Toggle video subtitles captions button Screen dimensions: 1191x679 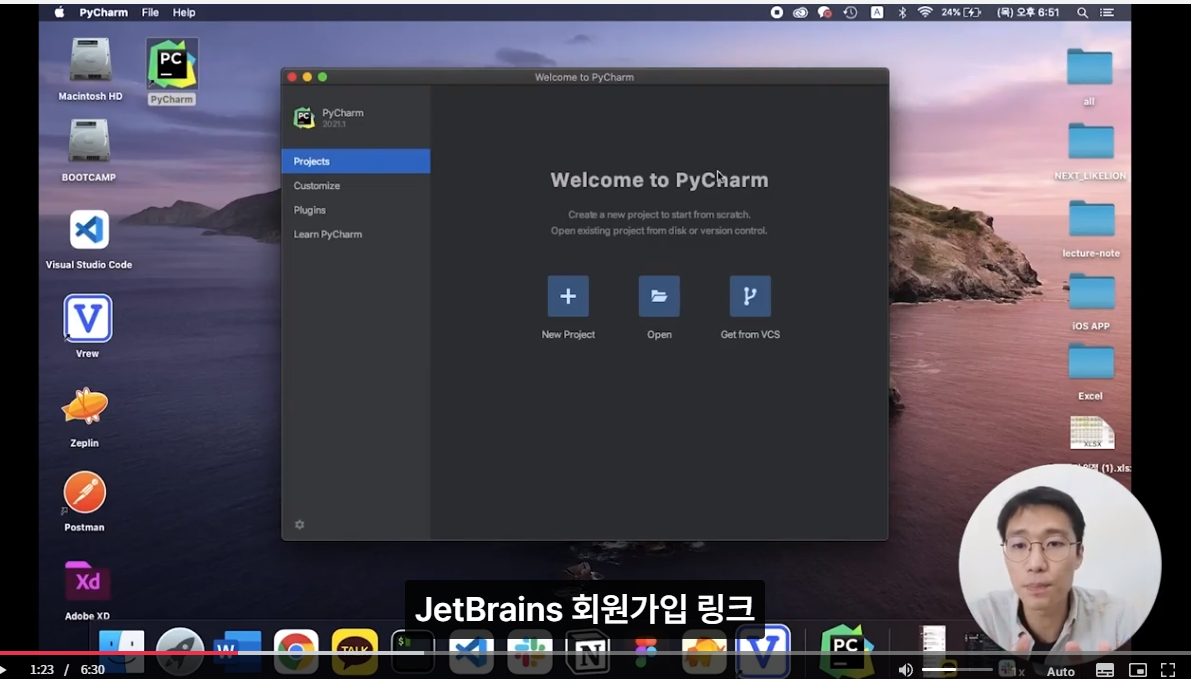(1105, 670)
